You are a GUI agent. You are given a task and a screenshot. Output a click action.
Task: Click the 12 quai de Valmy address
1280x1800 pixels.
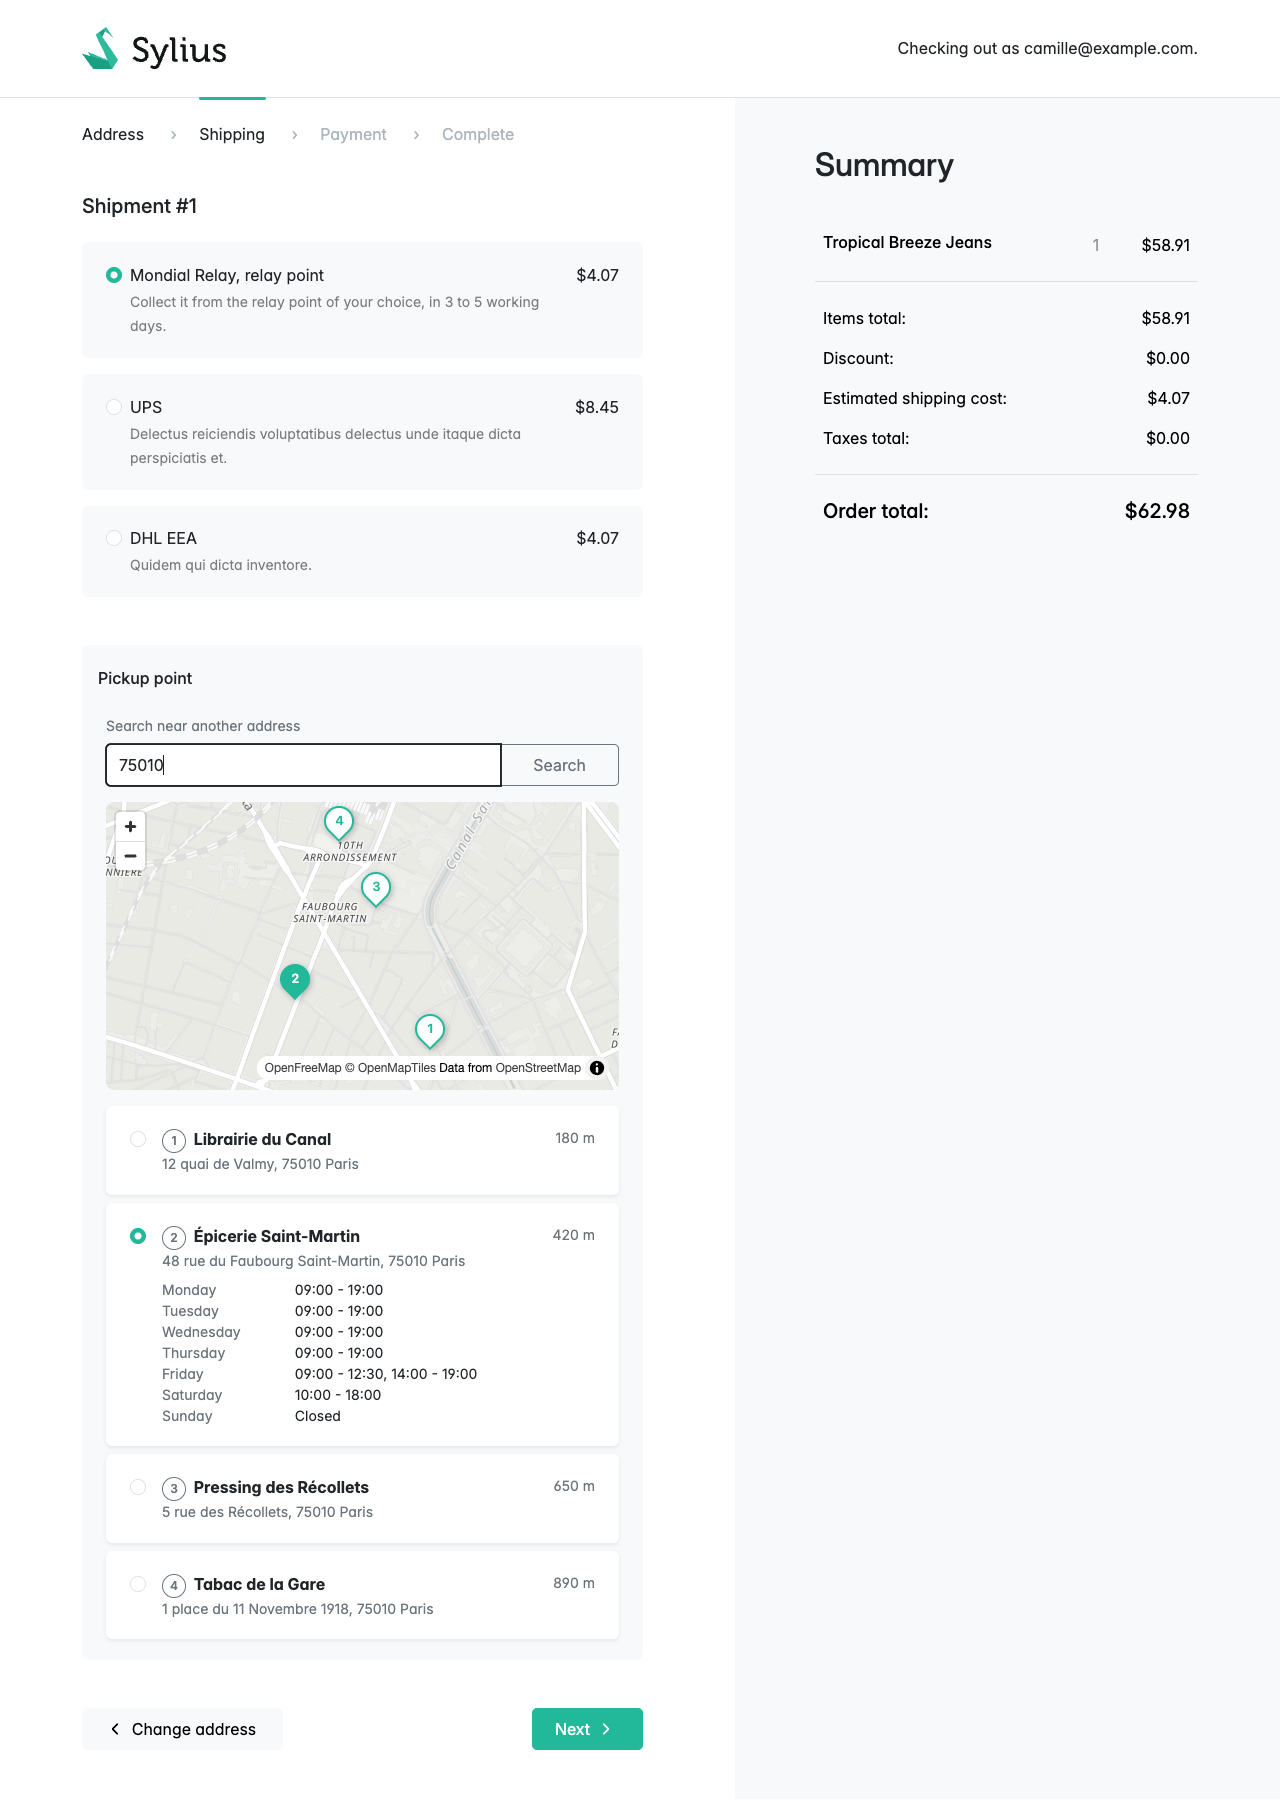tap(260, 1164)
